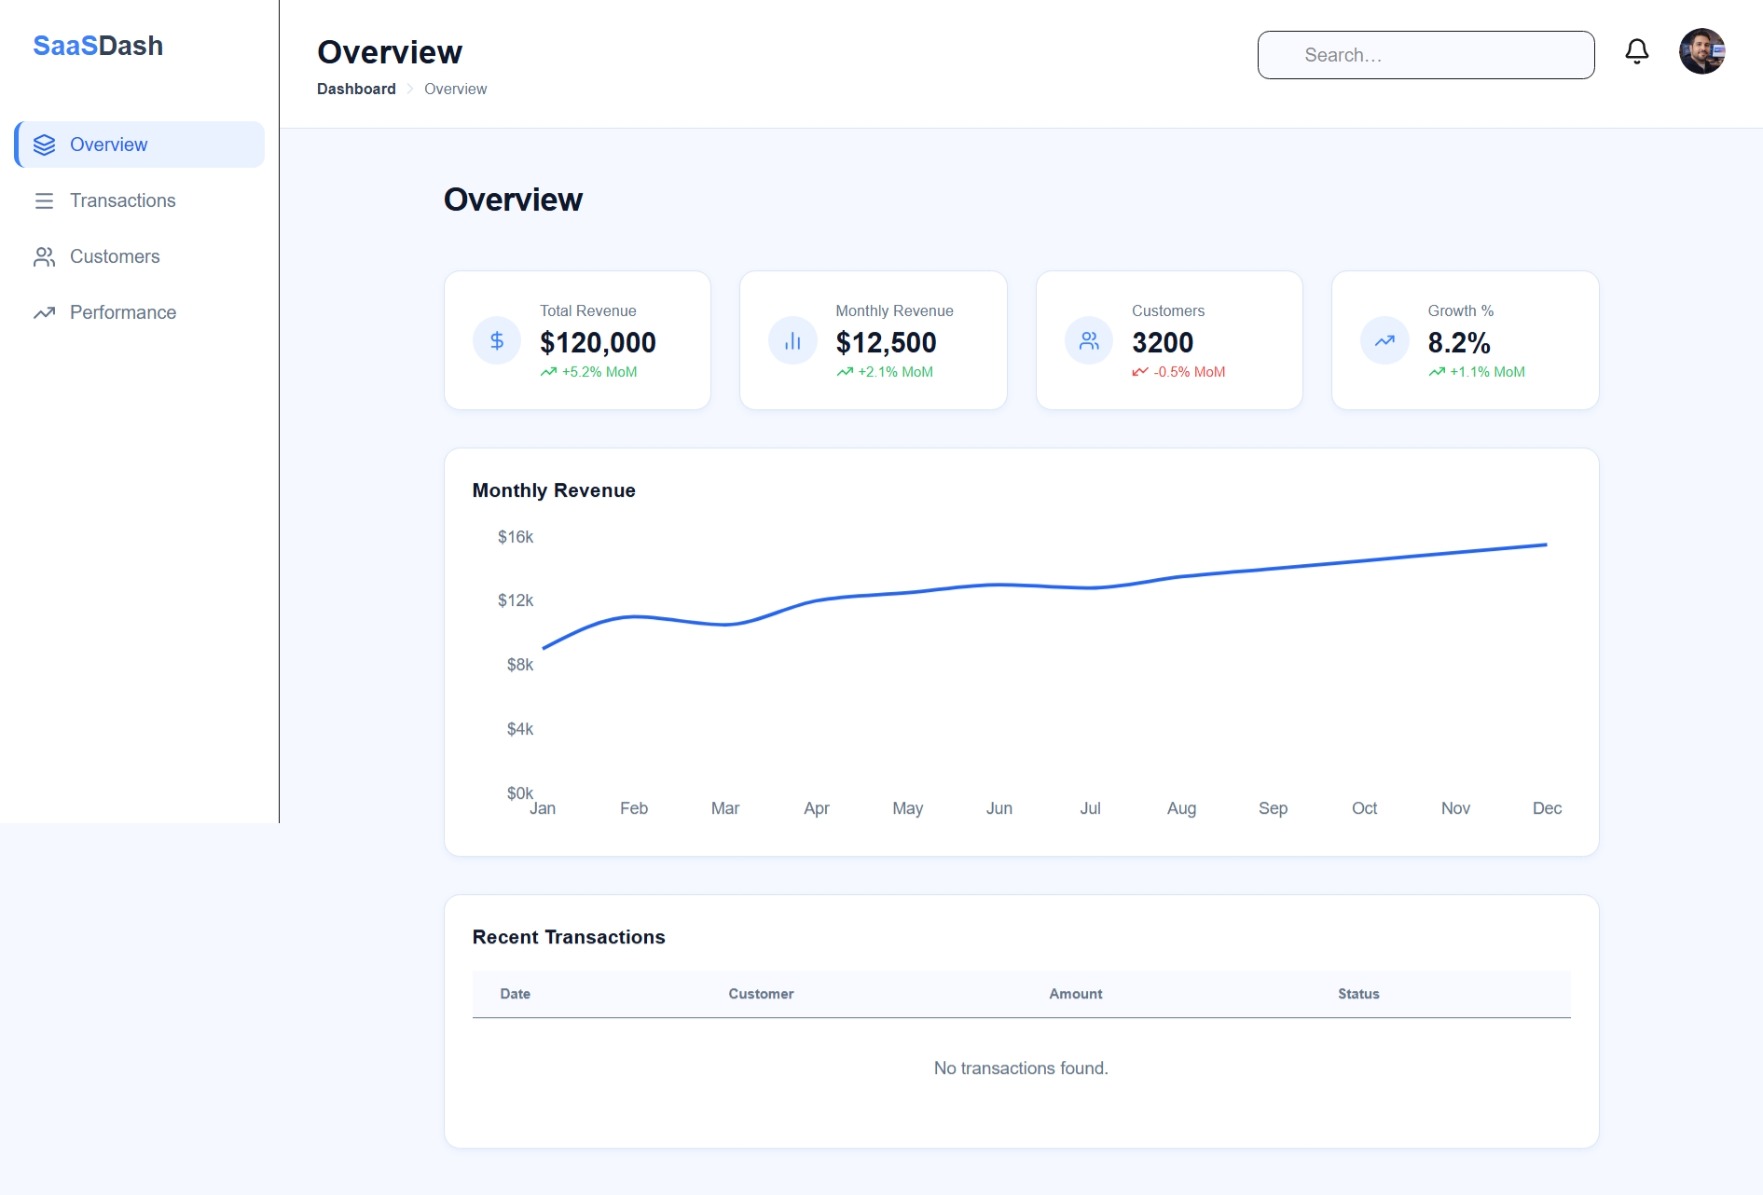Click the notification bell icon
This screenshot has width=1763, height=1195.
(x=1636, y=52)
